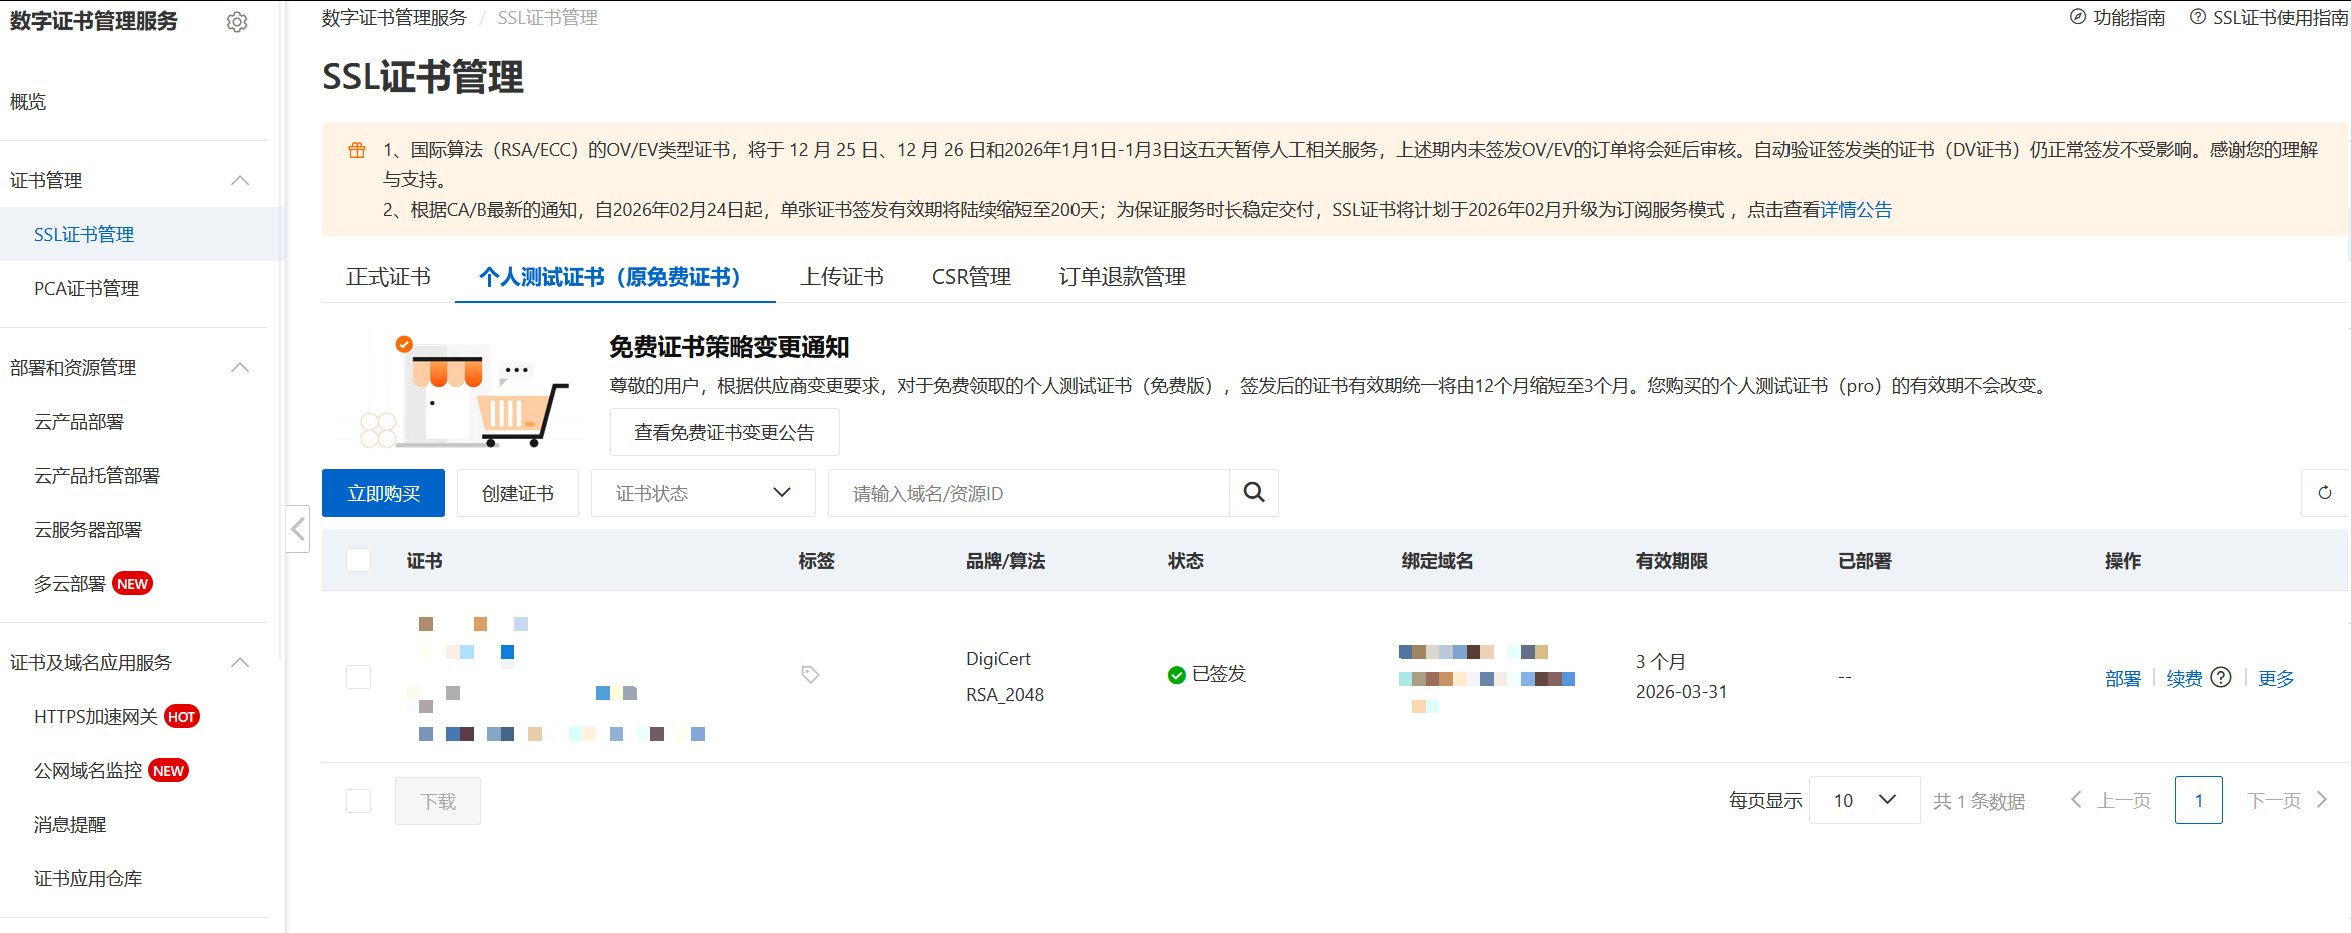The width and height of the screenshot is (2351, 933).
Task: Toggle the checkbox beside 下载 button
Action: 358,801
